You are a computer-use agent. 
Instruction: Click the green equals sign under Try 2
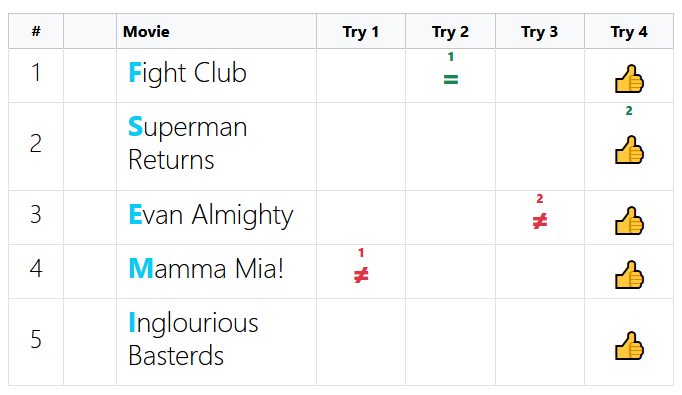tap(451, 80)
